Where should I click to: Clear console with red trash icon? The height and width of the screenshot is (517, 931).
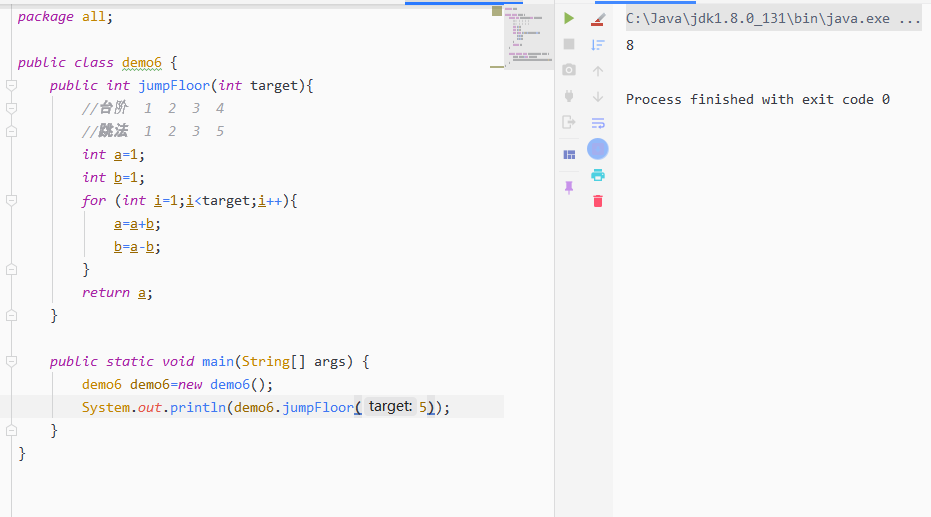click(x=598, y=201)
